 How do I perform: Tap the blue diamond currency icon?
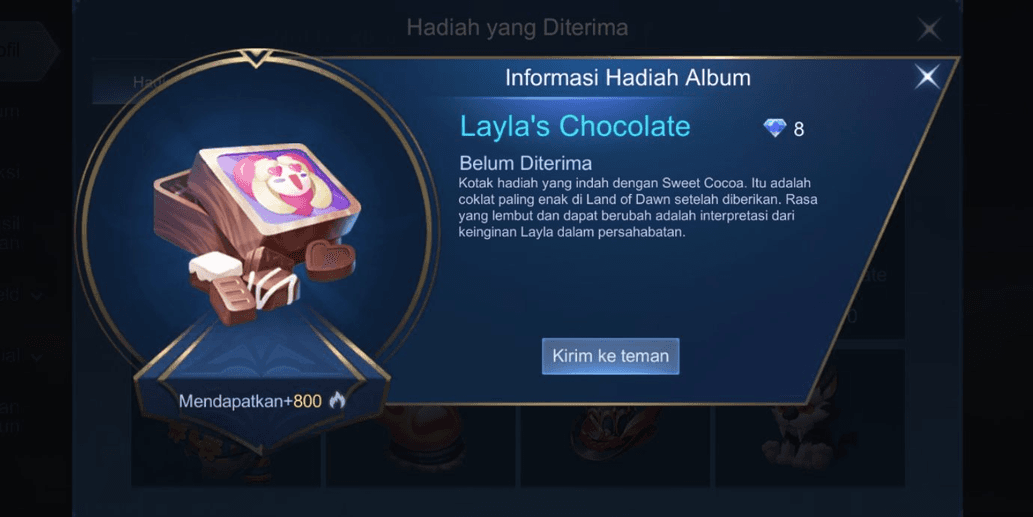(775, 127)
